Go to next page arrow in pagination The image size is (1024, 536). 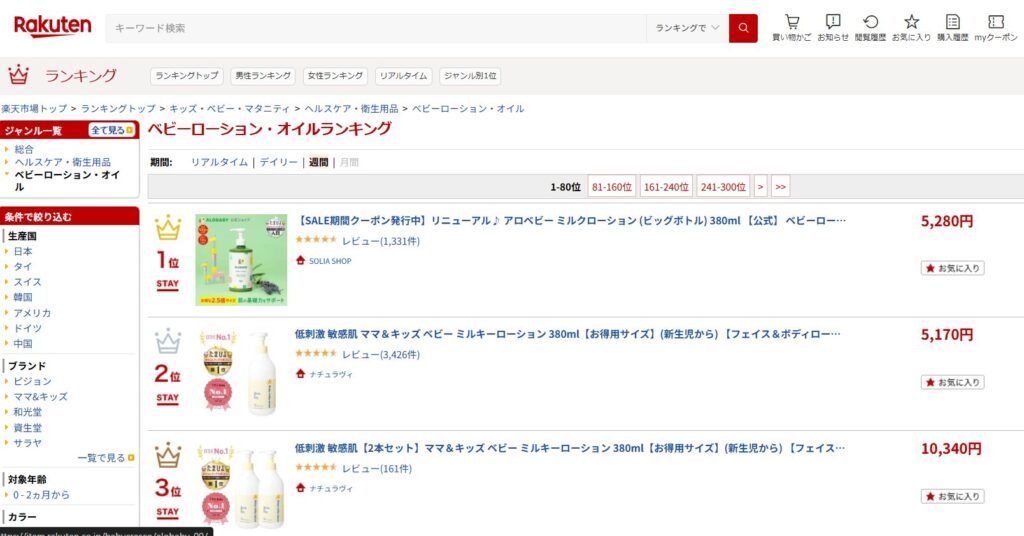point(760,187)
